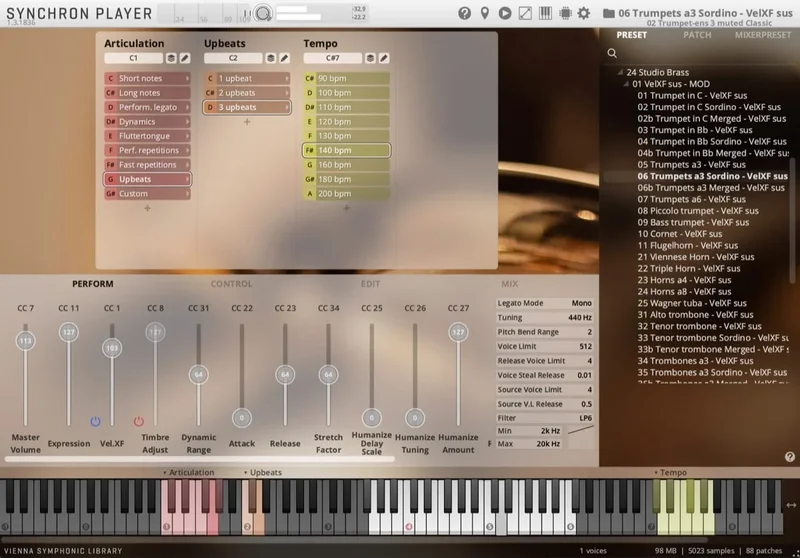Image resolution: width=800 pixels, height=558 pixels.
Task: Switch to the EDIT tab
Action: [370, 284]
